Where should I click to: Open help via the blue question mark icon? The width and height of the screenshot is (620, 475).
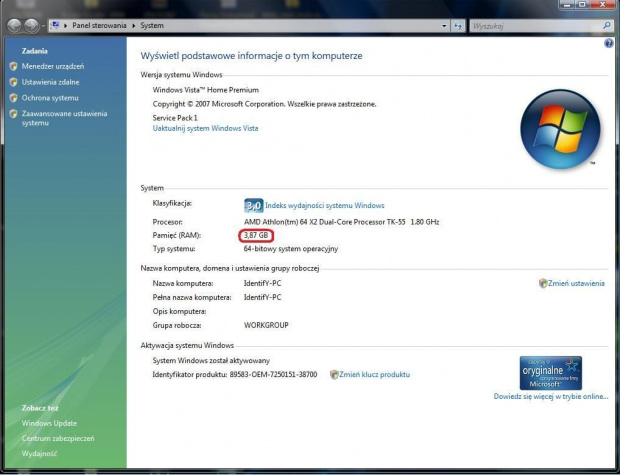click(609, 43)
